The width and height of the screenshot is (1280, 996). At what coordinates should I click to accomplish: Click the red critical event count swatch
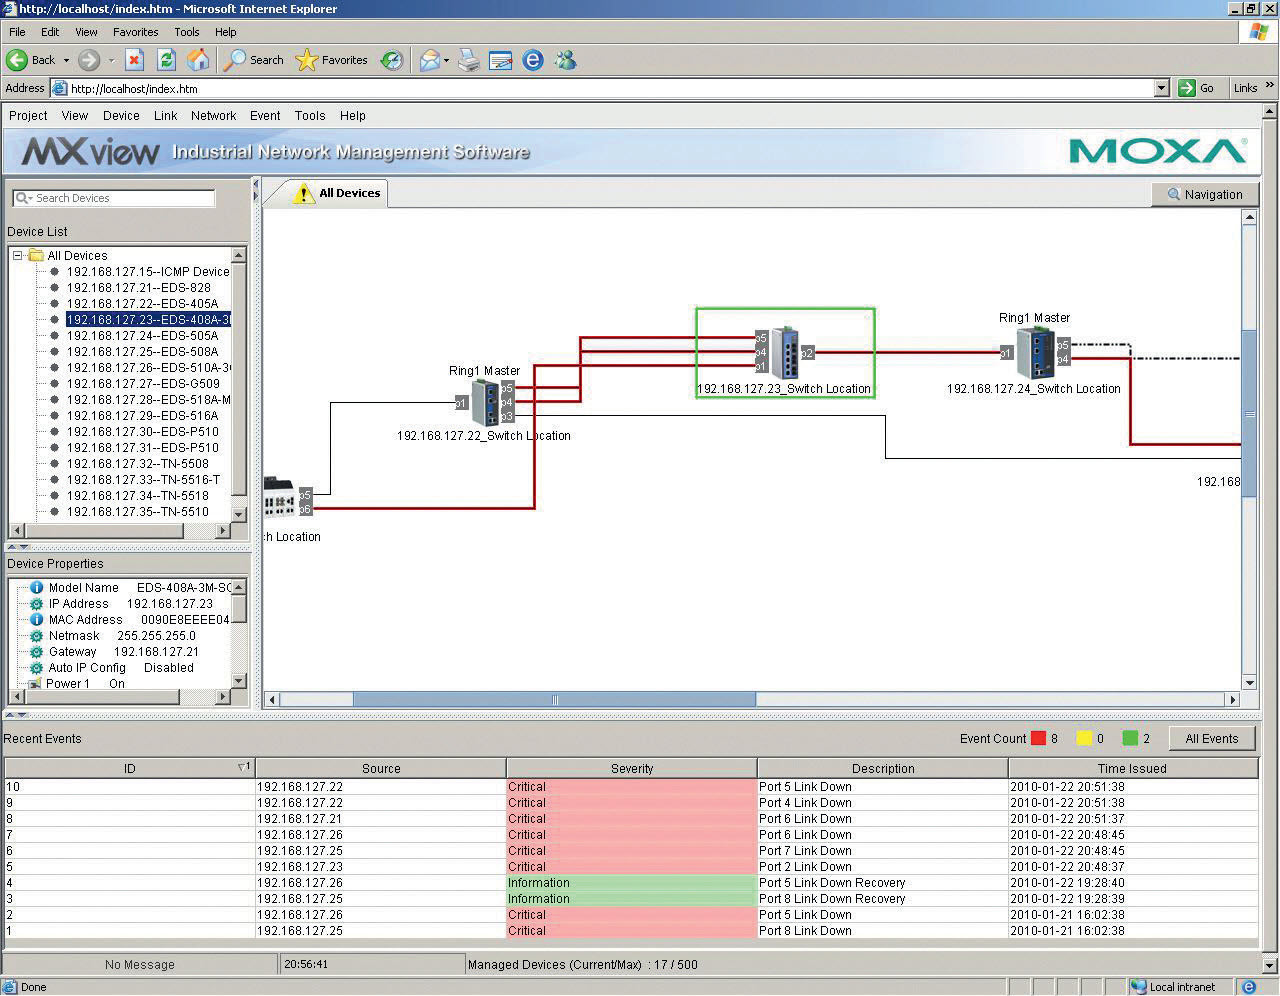(1038, 739)
